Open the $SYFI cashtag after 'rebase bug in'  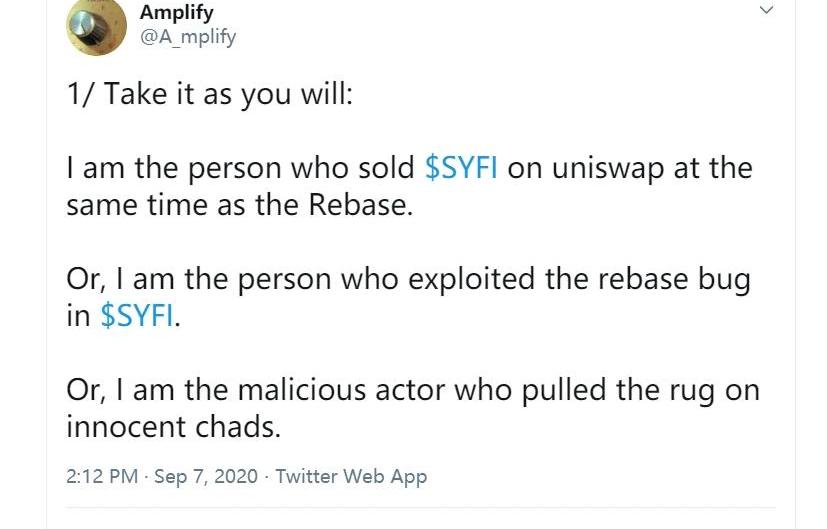click(x=137, y=316)
